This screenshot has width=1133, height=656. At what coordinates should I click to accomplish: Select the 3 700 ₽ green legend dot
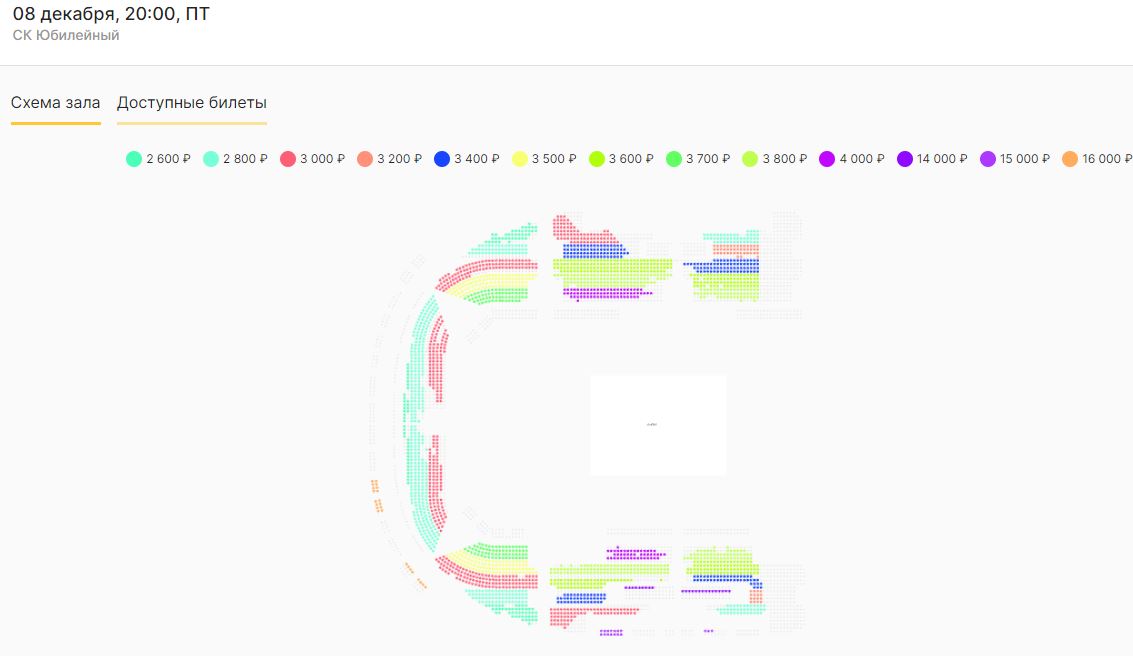click(673, 159)
